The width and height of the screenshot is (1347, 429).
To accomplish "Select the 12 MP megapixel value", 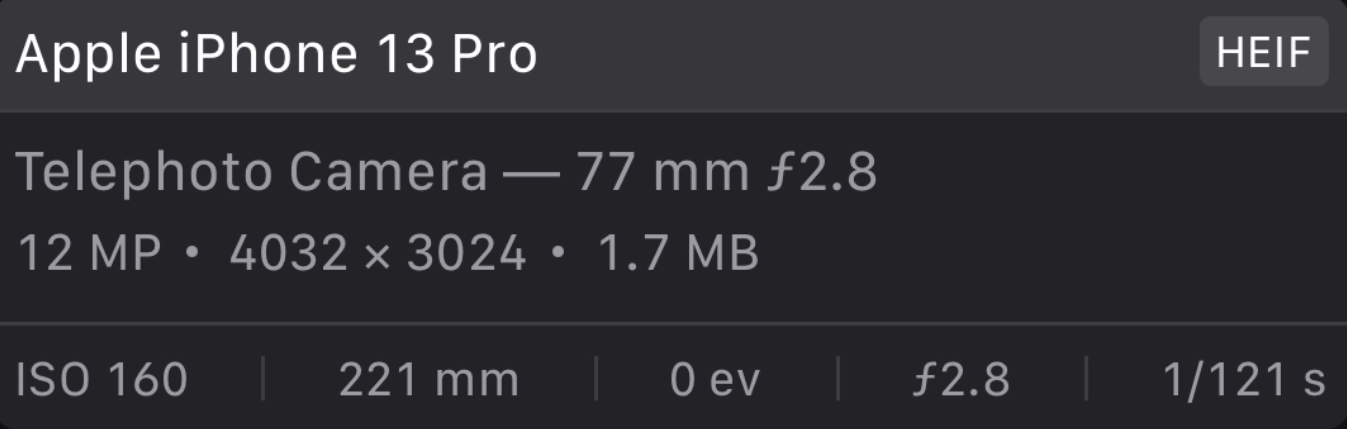I will (x=89, y=254).
